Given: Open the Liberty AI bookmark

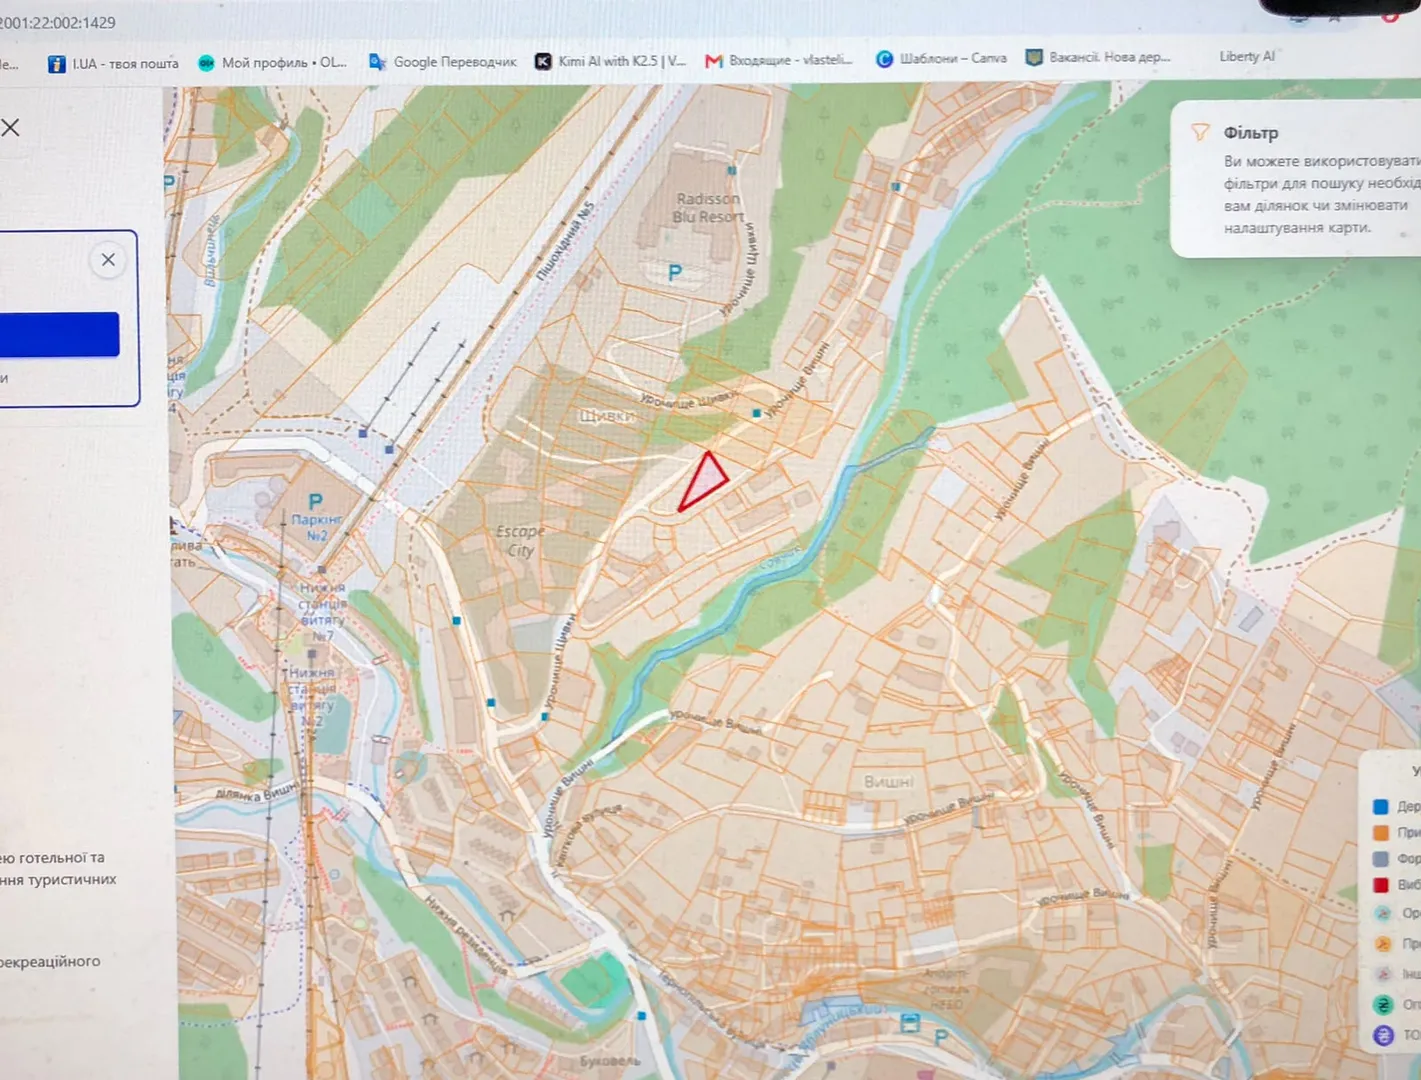Looking at the screenshot, I should (x=1246, y=56).
